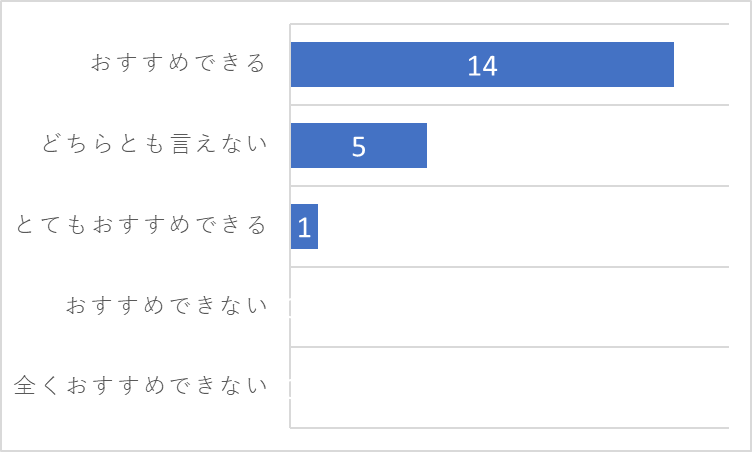The height and width of the screenshot is (452, 752).
Task: Click the data label showing 5
Action: tap(359, 146)
